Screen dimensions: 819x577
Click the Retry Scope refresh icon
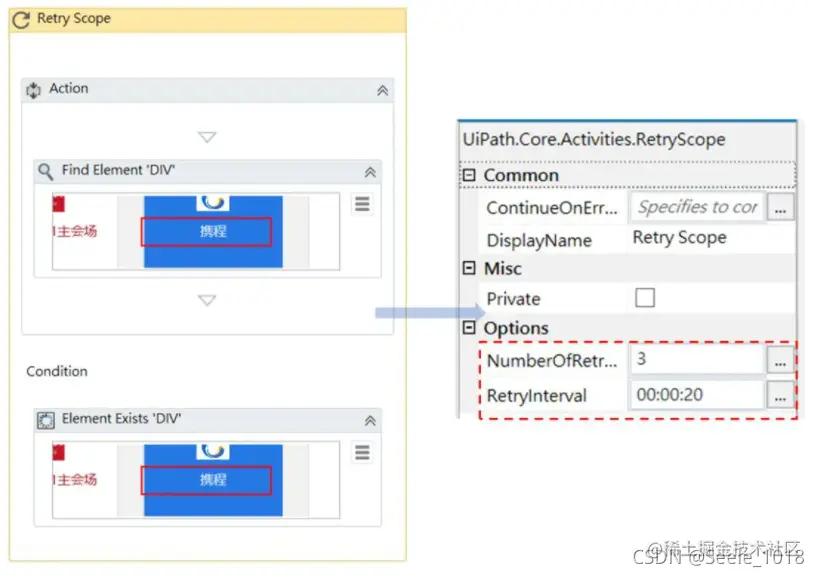(21, 20)
